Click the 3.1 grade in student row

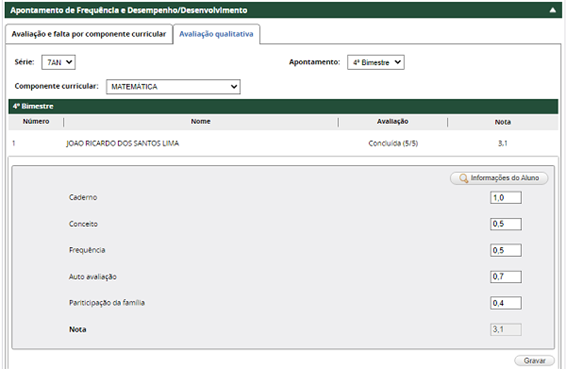(x=502, y=143)
